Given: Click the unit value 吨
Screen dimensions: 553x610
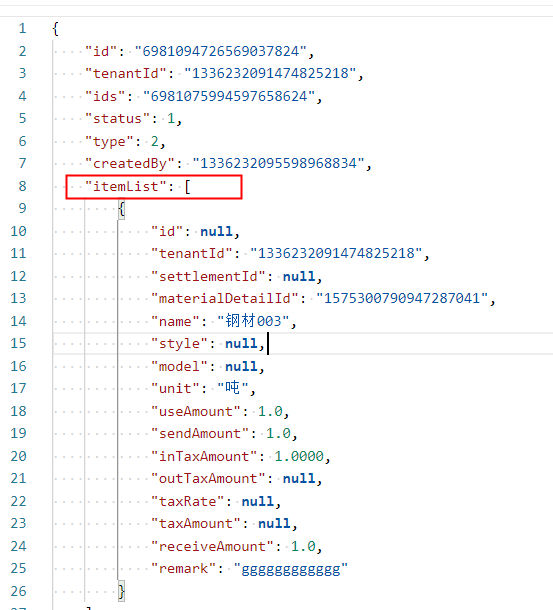Looking at the screenshot, I should (233, 388).
